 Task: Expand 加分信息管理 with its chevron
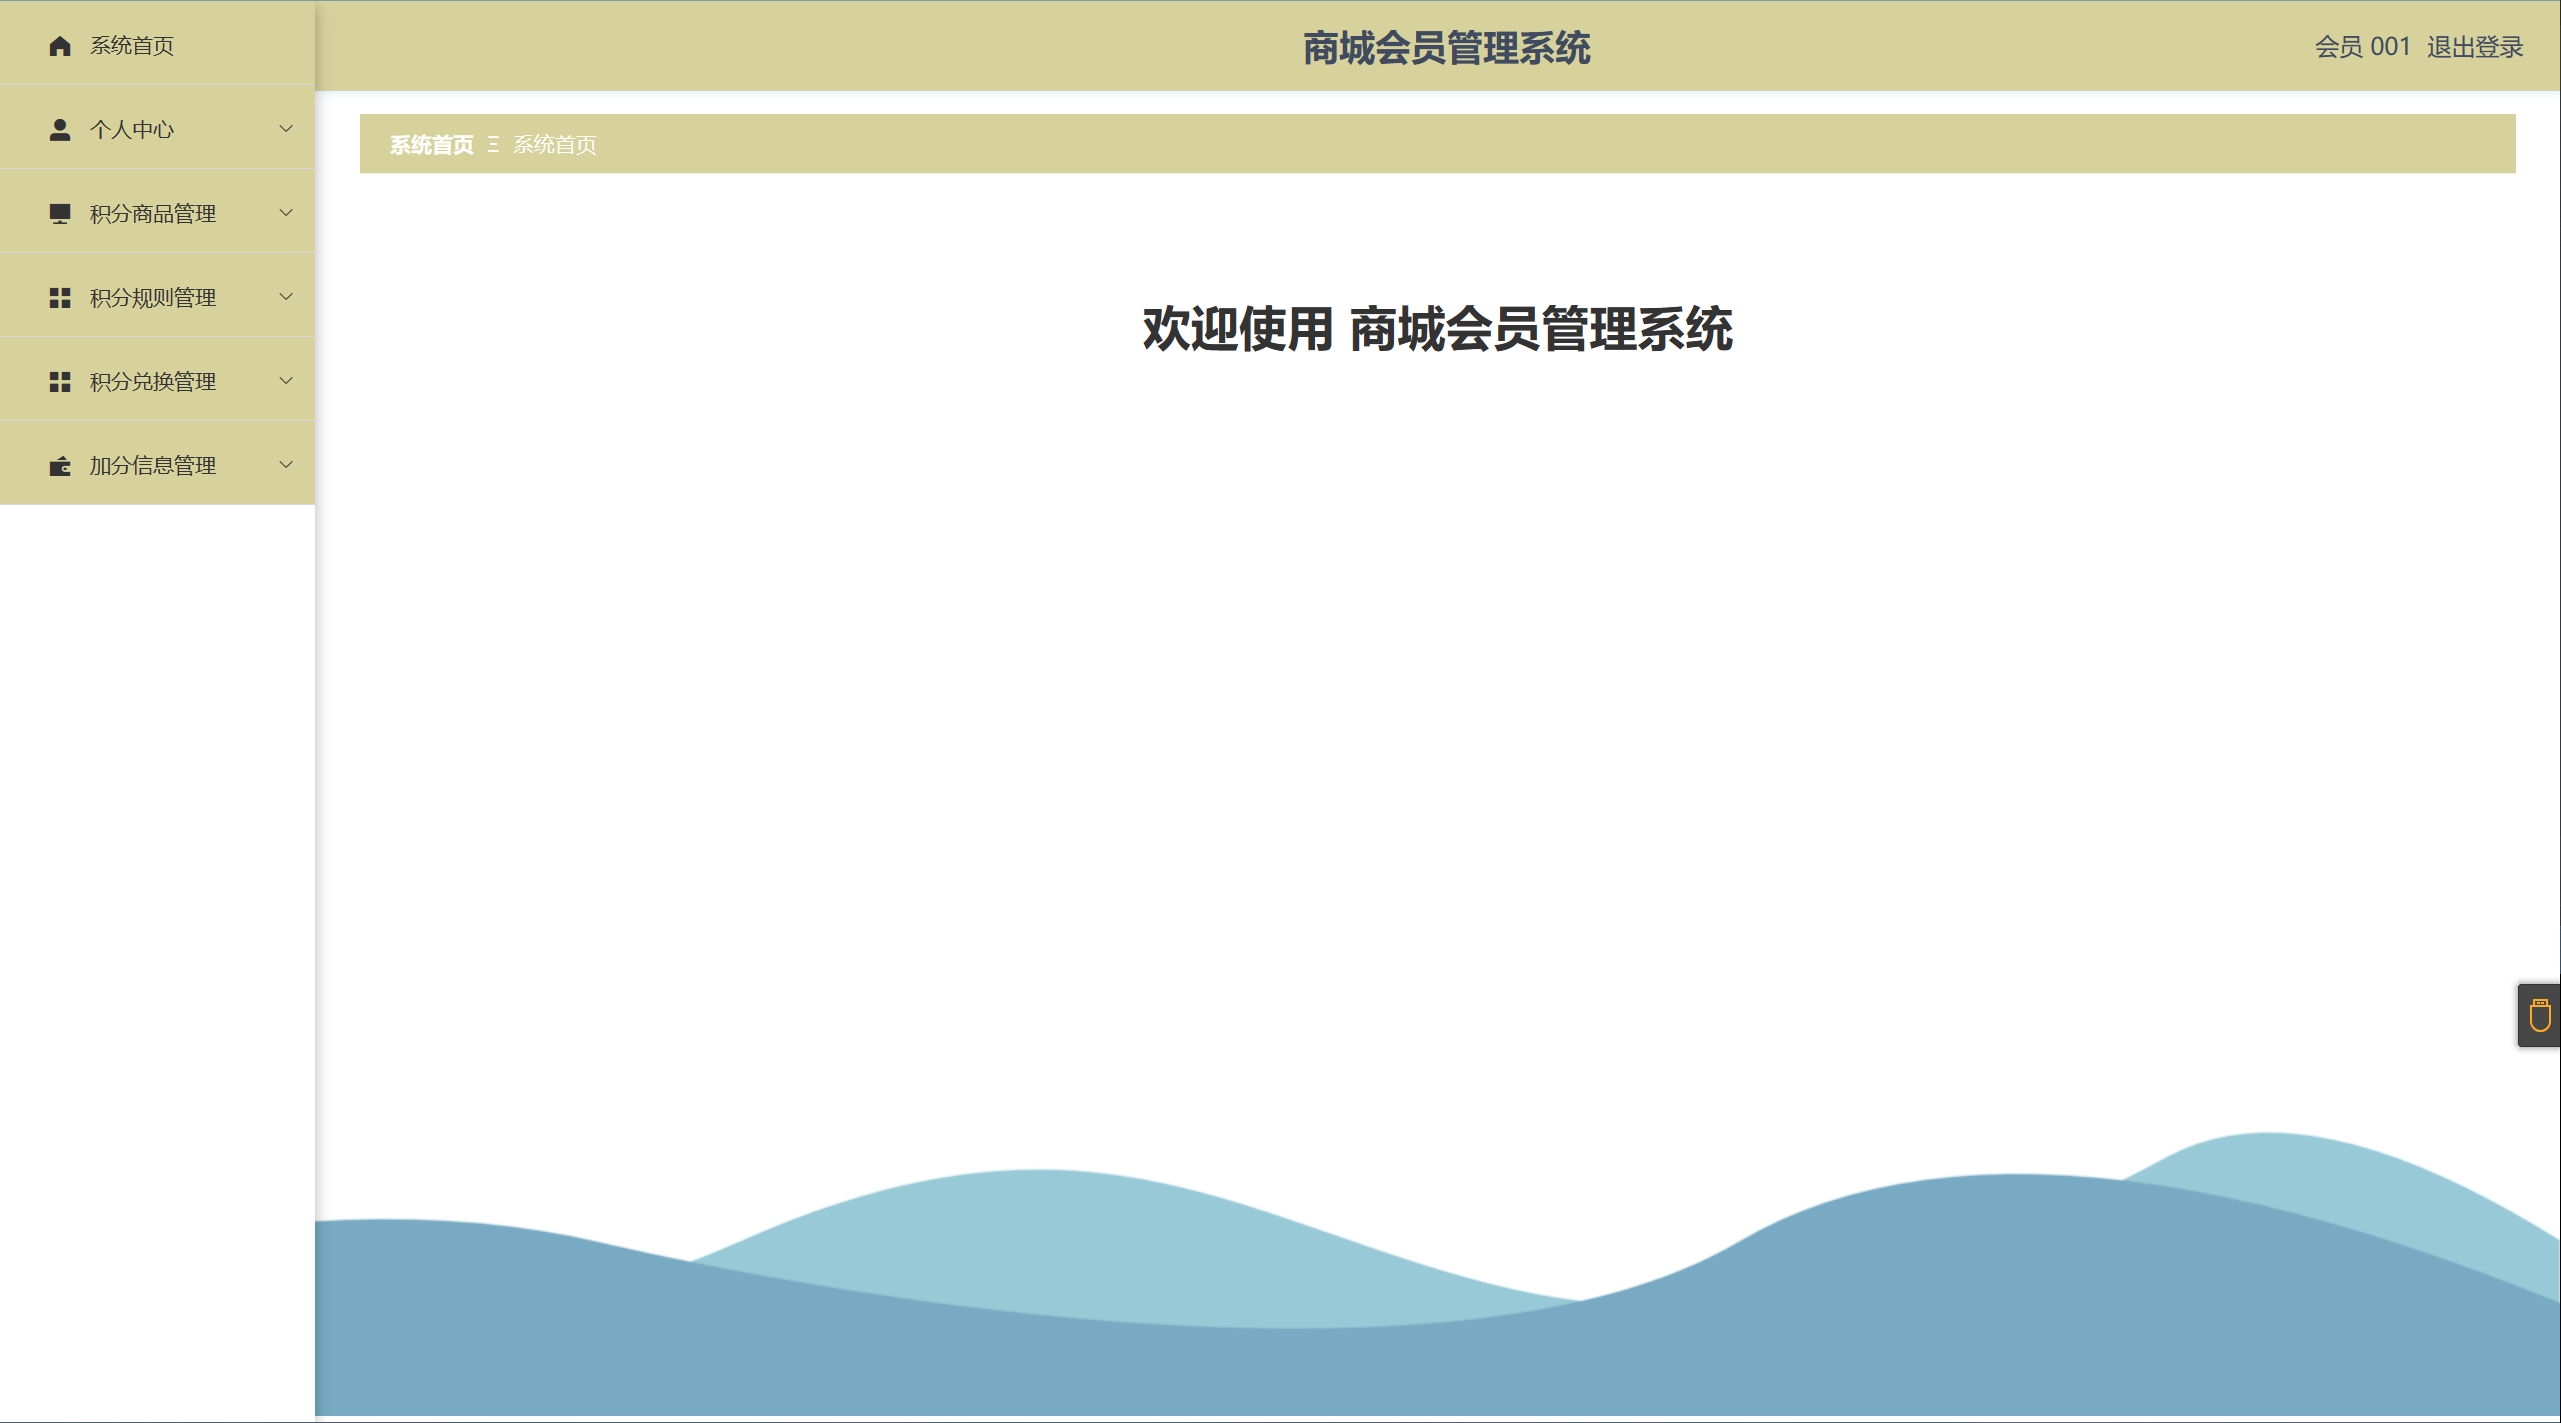tap(286, 465)
